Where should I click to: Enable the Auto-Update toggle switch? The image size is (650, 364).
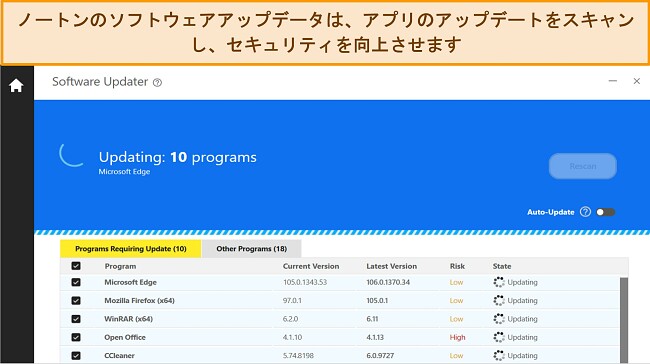[x=605, y=212]
